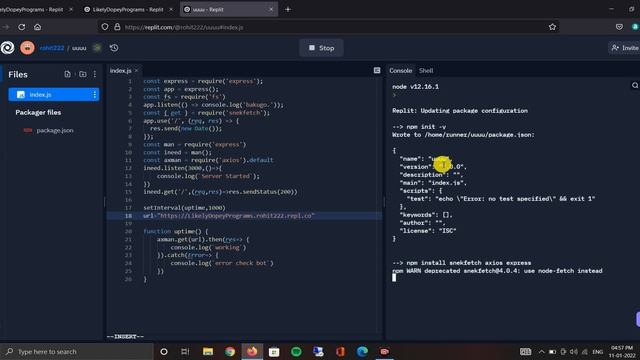This screenshot has height=360, width=640.
Task: Open Cortana circle on the taskbar
Action: [164, 351]
